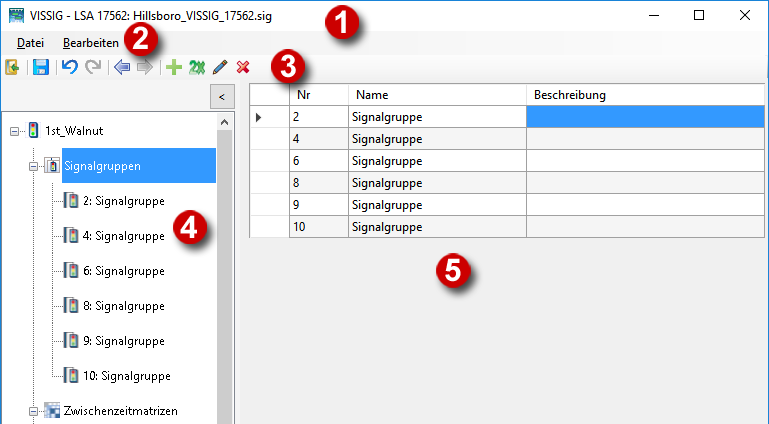The height and width of the screenshot is (424, 769).
Task: Click the Beschreibung cell of row 2
Action: pos(644,117)
